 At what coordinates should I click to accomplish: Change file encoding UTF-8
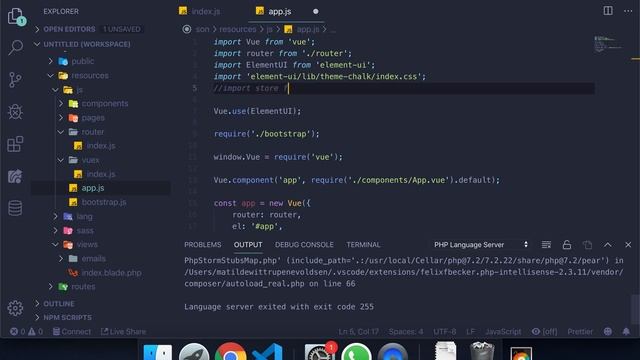pos(444,331)
